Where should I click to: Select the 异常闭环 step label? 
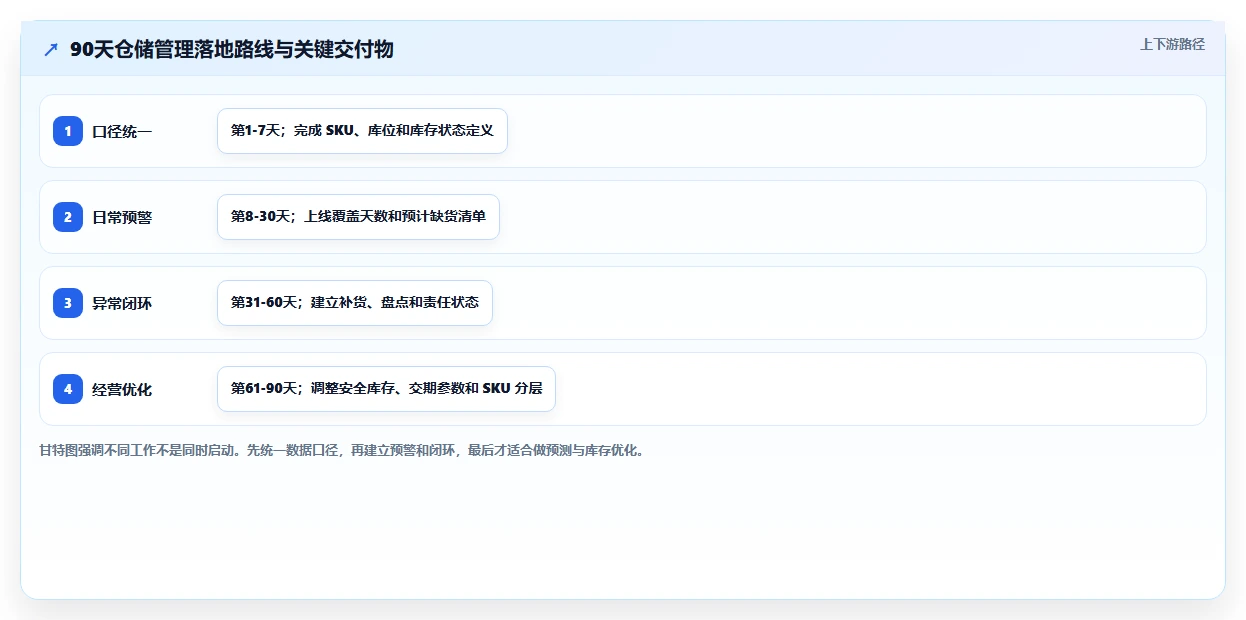coord(122,303)
